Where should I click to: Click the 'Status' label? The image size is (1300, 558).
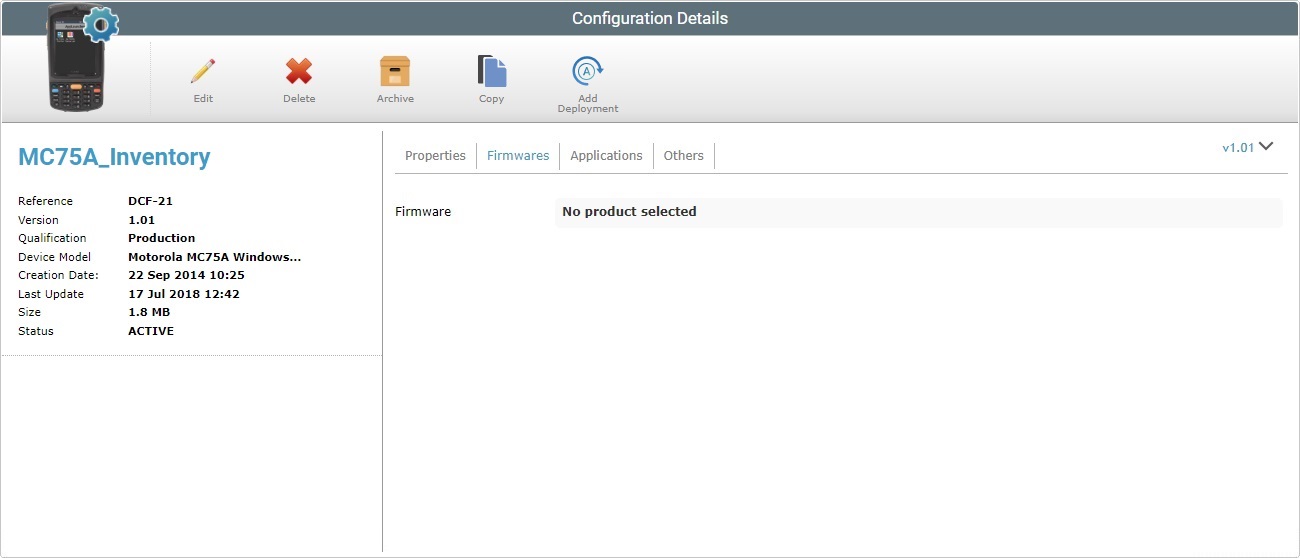pos(36,331)
